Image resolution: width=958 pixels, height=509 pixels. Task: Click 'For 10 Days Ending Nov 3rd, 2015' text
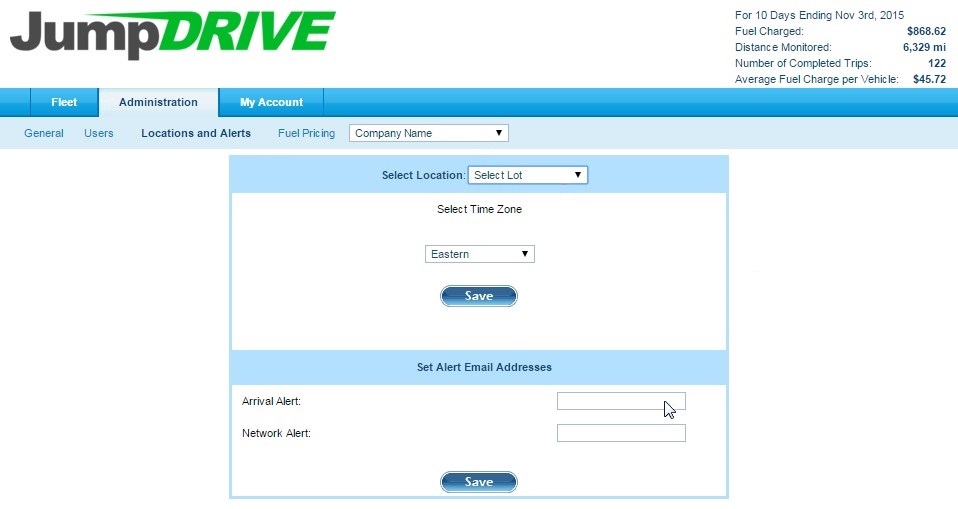(819, 15)
